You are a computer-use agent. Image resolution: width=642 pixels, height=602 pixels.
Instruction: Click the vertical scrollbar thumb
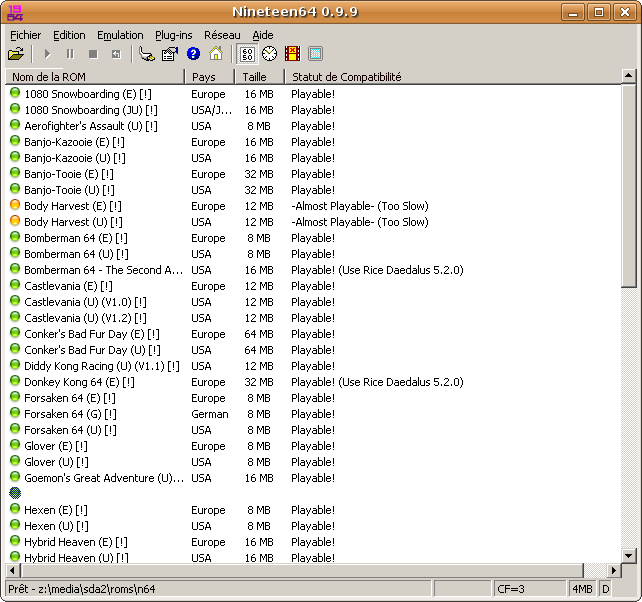click(628, 186)
